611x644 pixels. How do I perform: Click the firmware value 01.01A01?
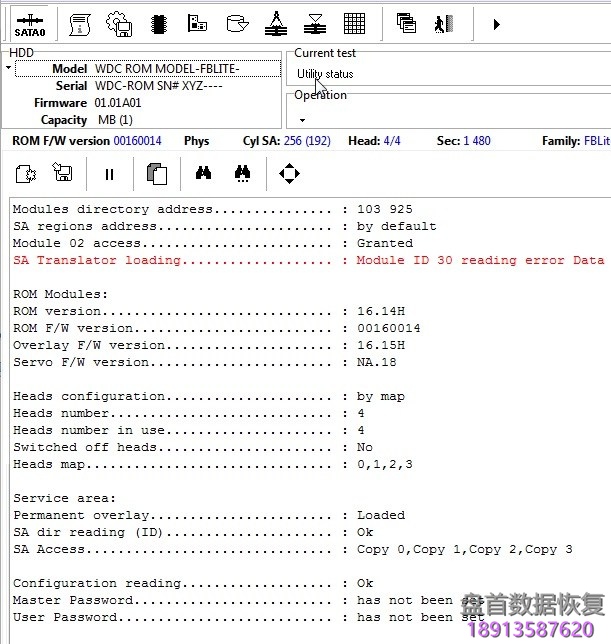(117, 103)
